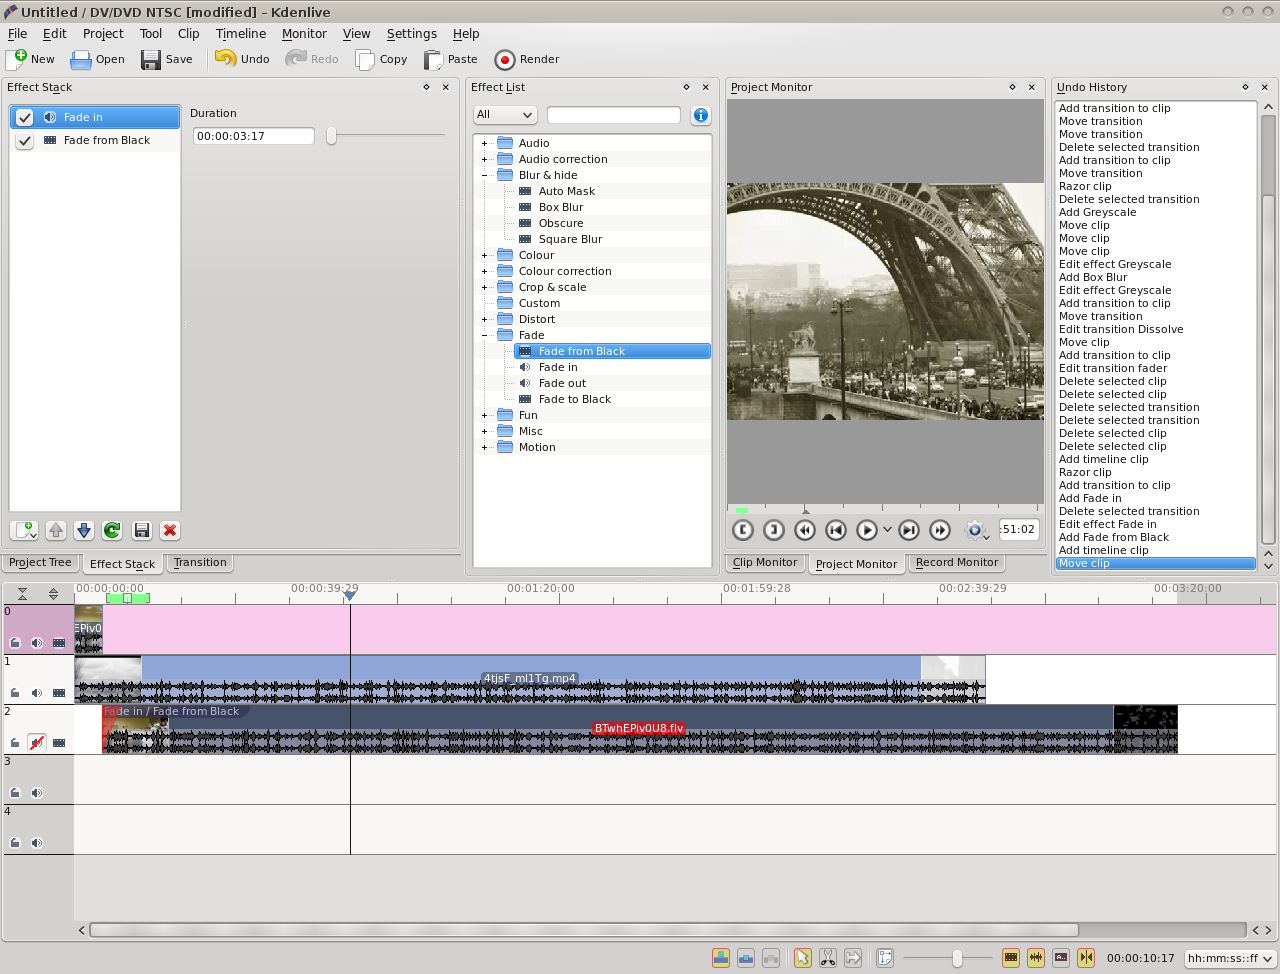This screenshot has height=974, width=1280.
Task: Expand the Audio category in Effect List
Action: [485, 143]
